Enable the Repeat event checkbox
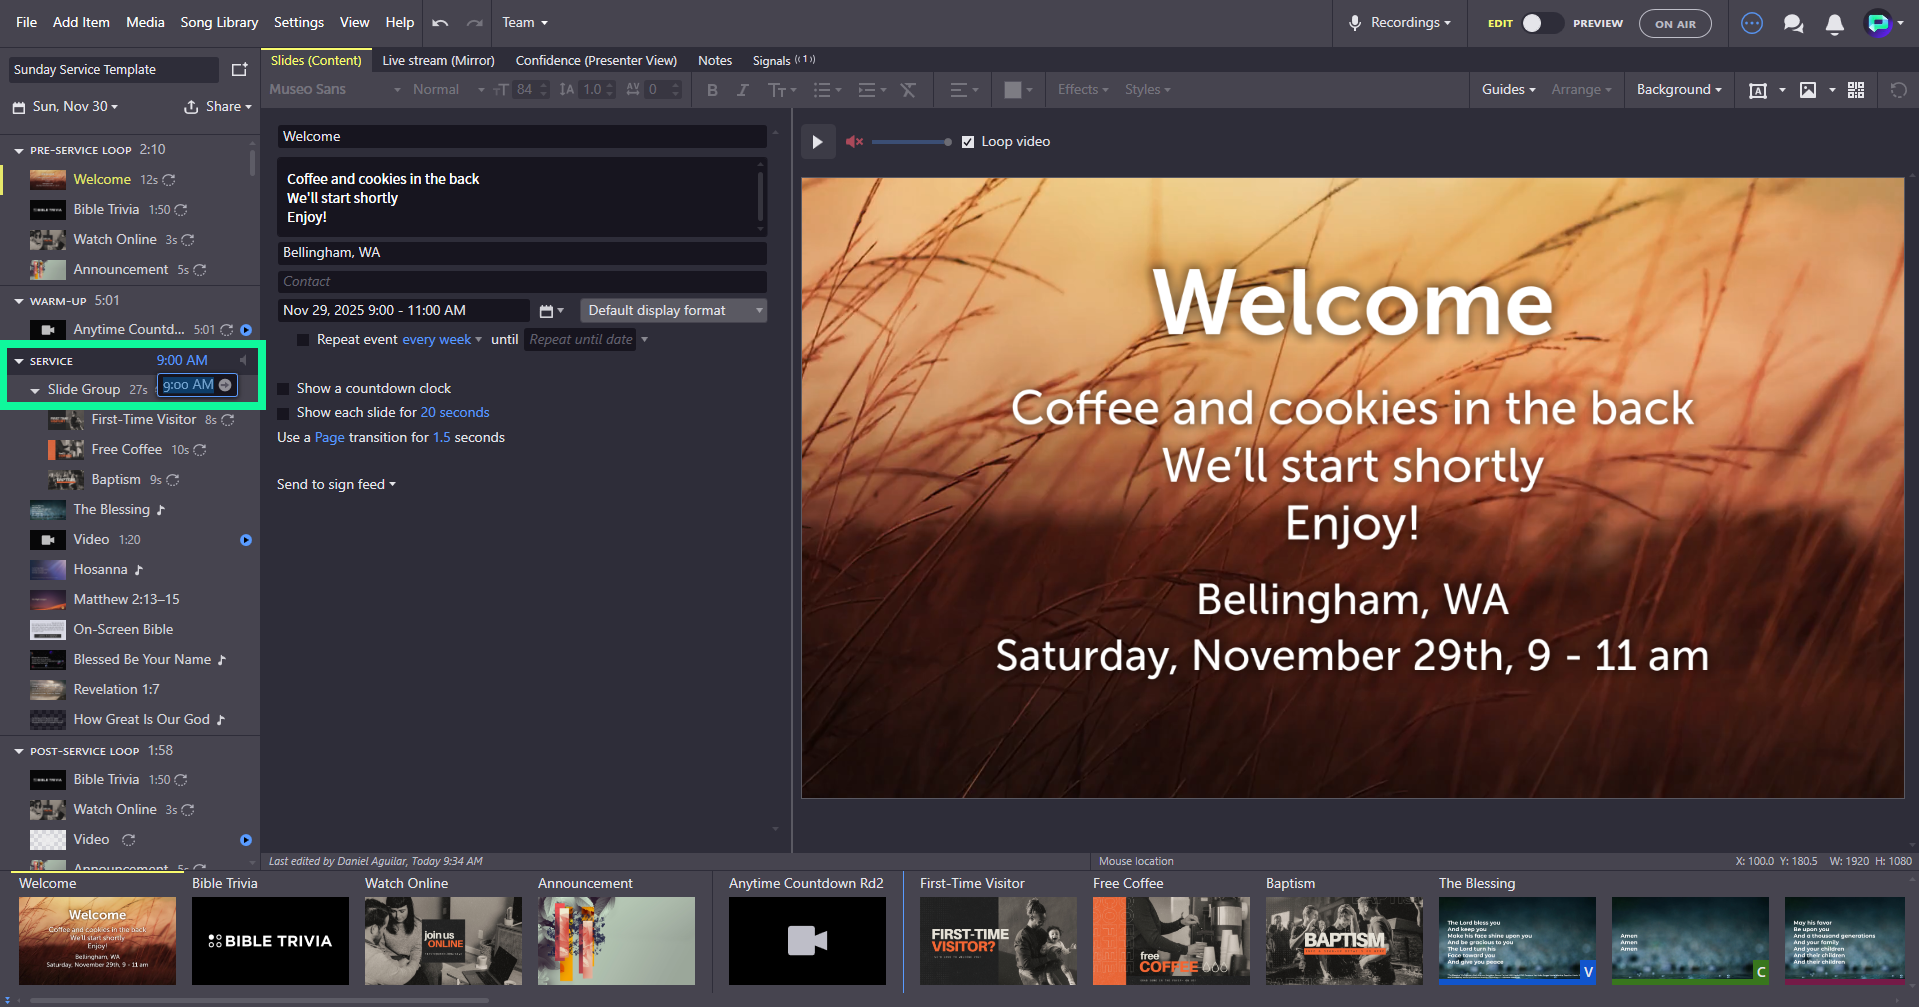The height and width of the screenshot is (1007, 1919). coord(302,340)
